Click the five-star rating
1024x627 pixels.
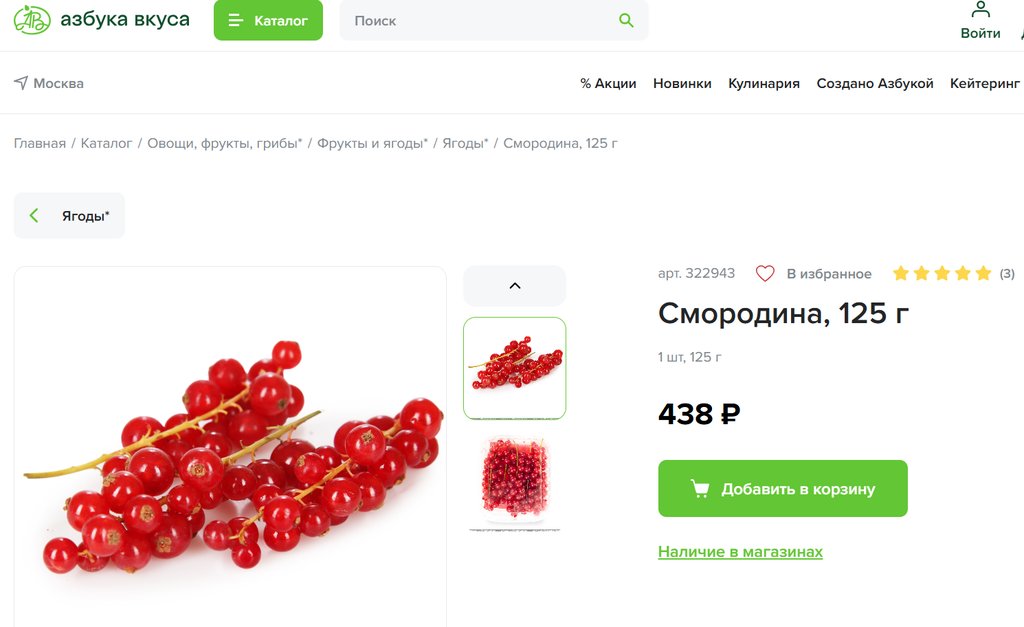[942, 273]
